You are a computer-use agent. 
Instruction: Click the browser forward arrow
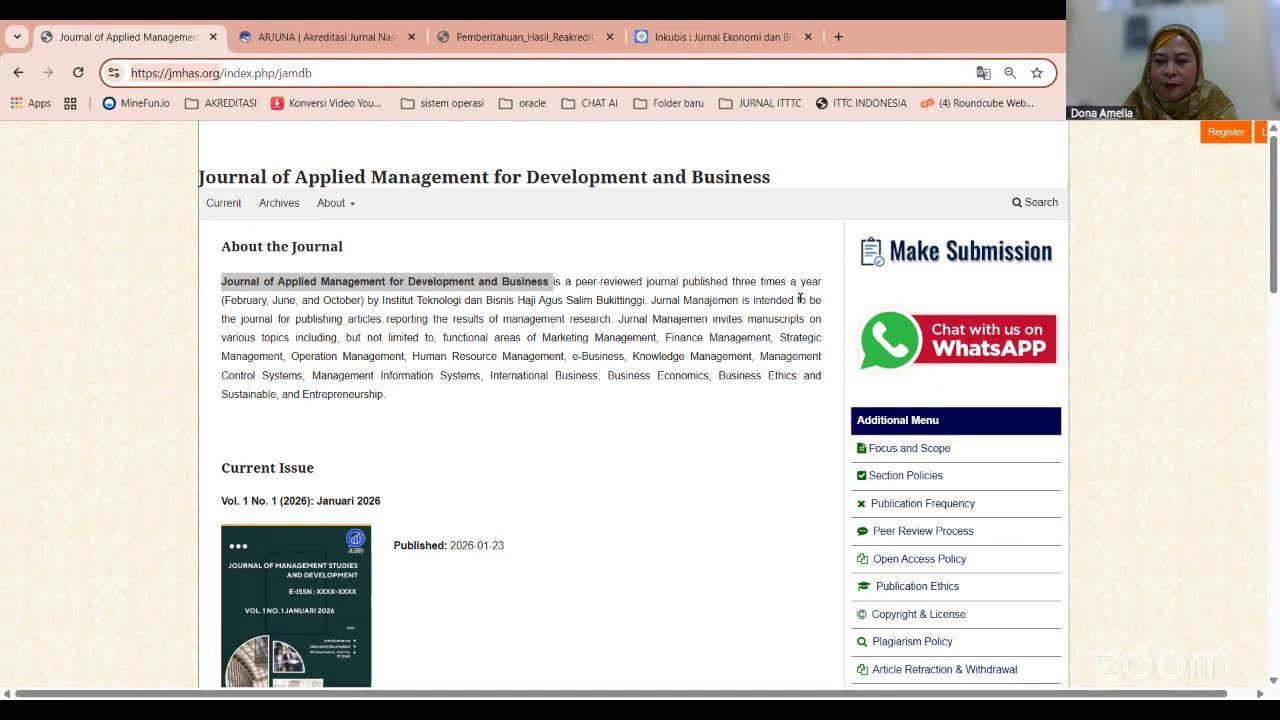click(x=48, y=73)
